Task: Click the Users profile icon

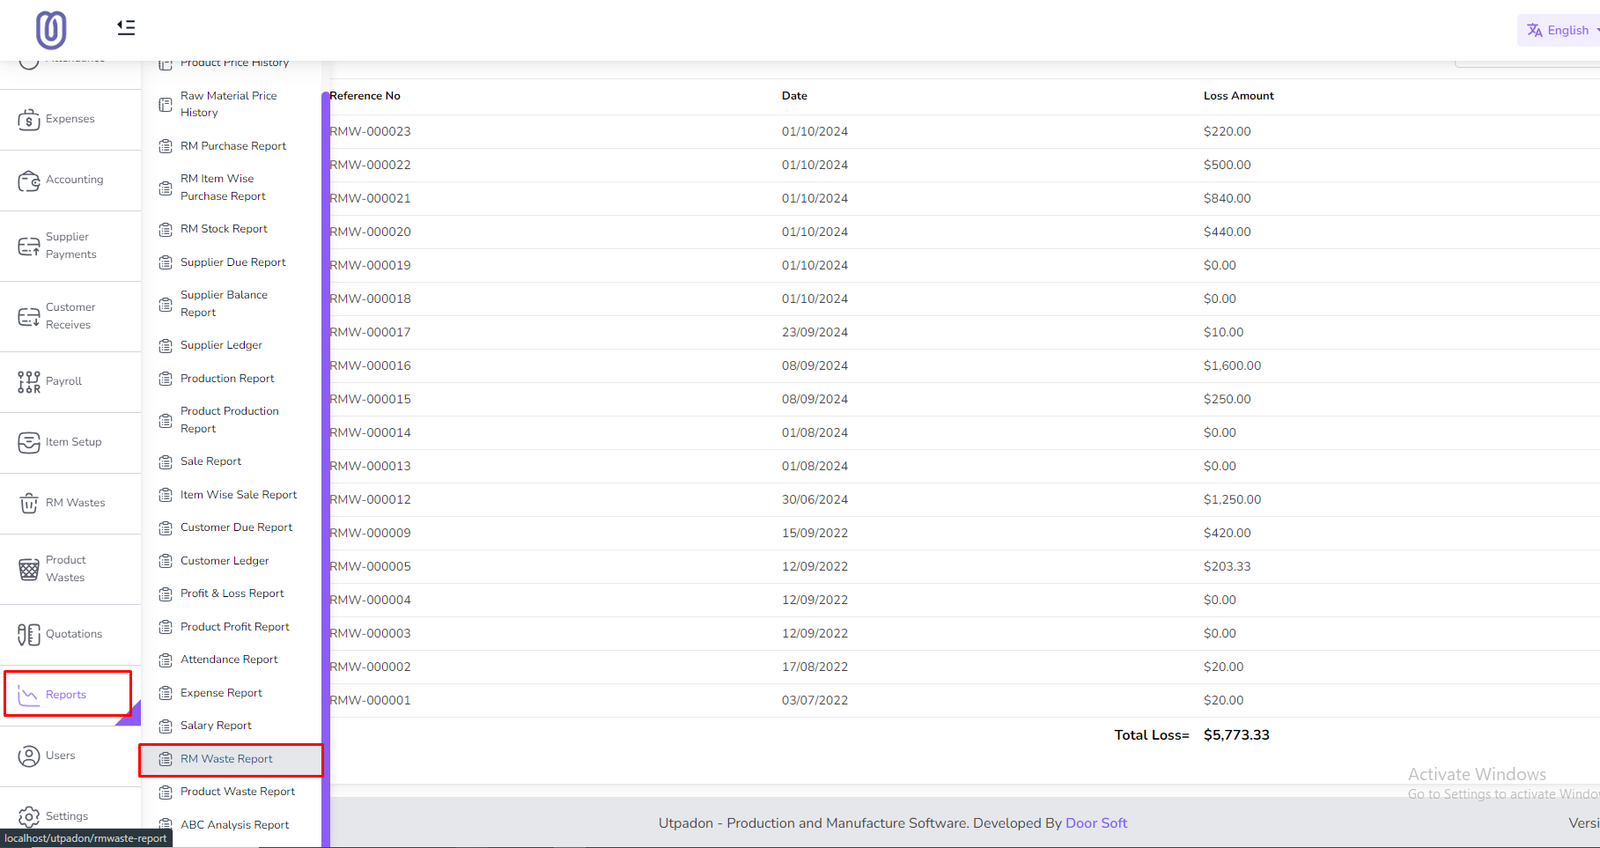Action: tap(29, 756)
